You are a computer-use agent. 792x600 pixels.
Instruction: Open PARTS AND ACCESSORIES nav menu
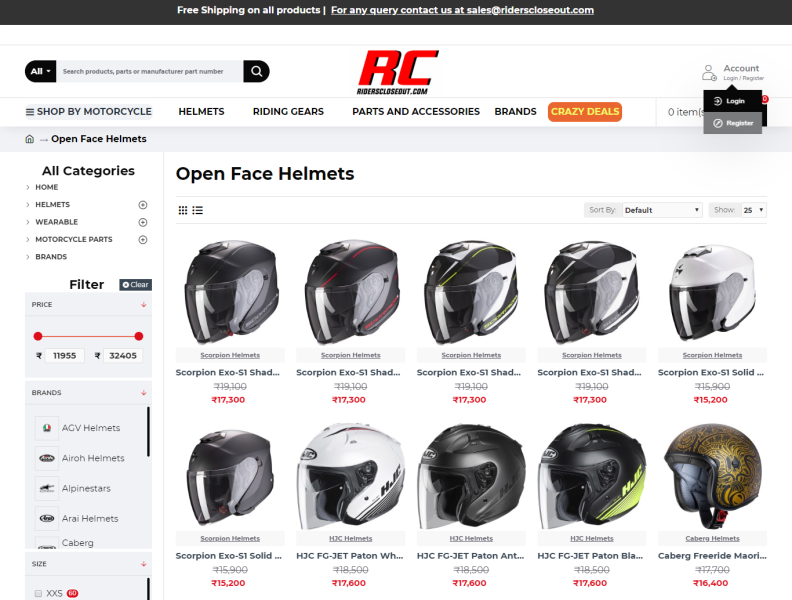(416, 112)
